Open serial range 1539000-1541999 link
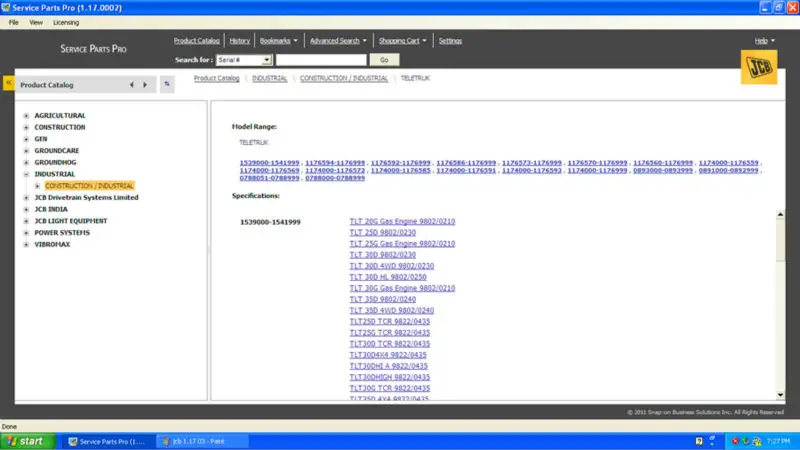This screenshot has width=800, height=450. click(x=269, y=163)
